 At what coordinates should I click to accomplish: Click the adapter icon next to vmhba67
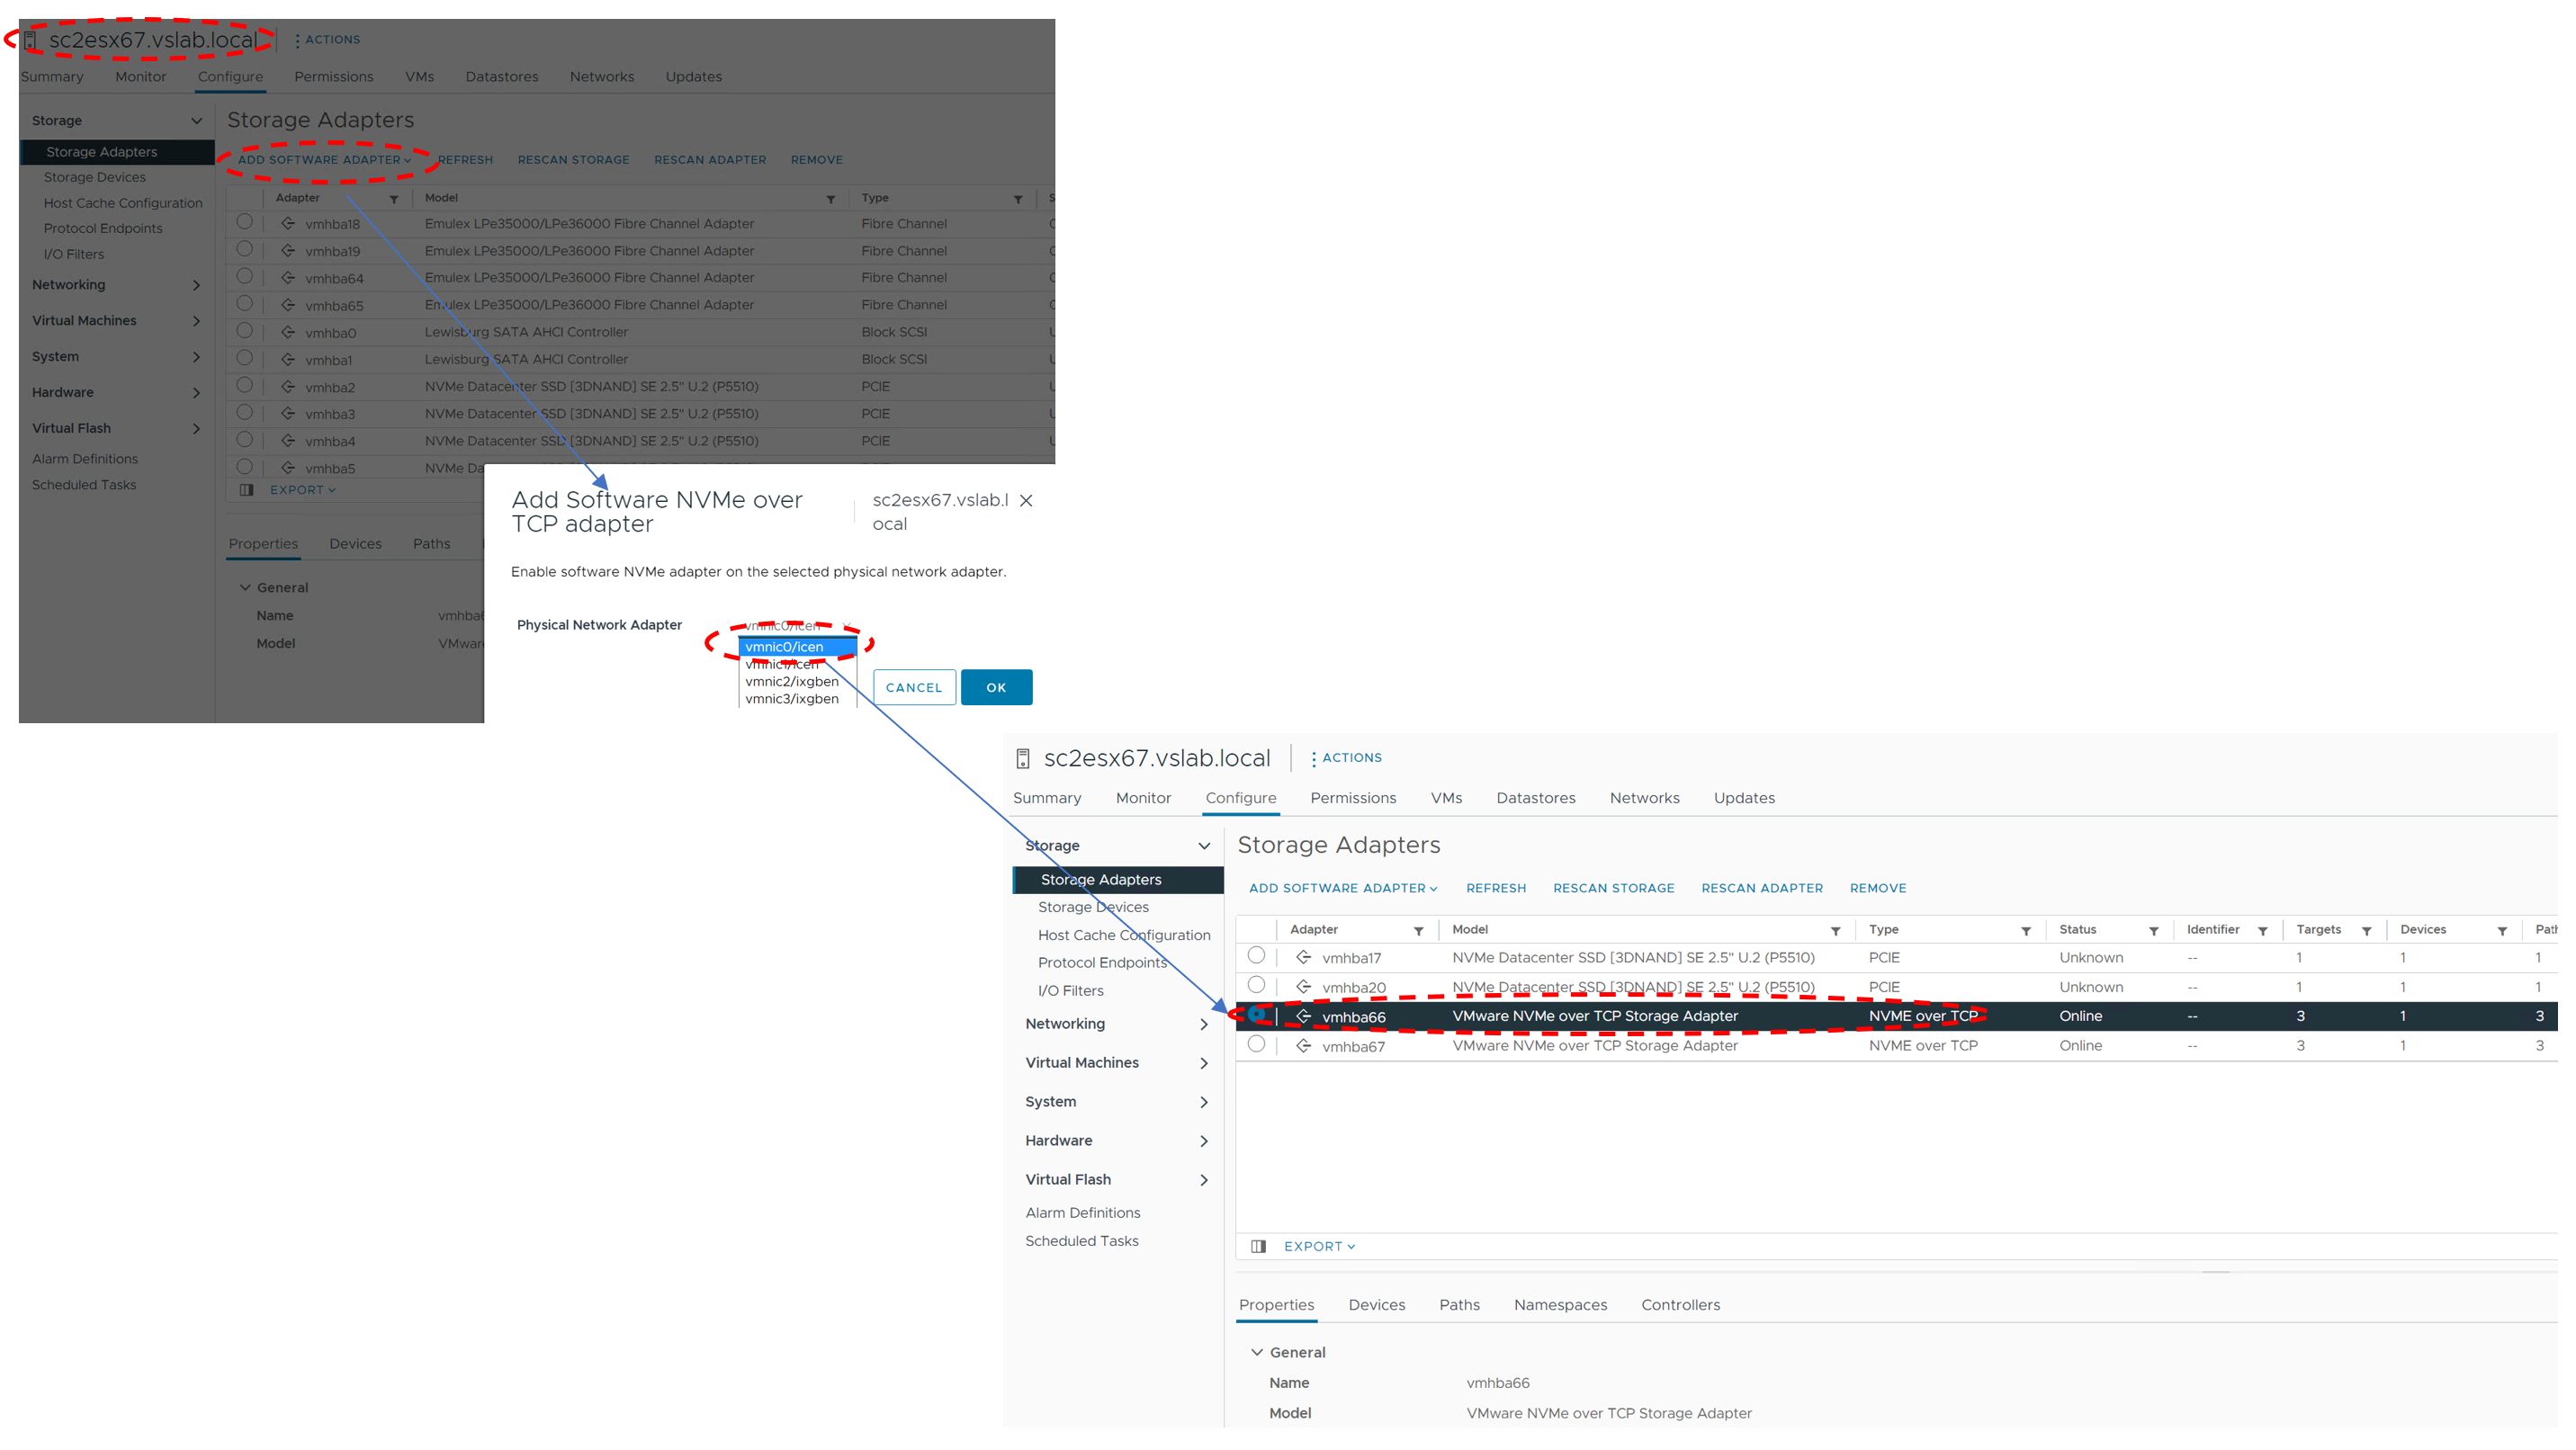(1303, 1046)
